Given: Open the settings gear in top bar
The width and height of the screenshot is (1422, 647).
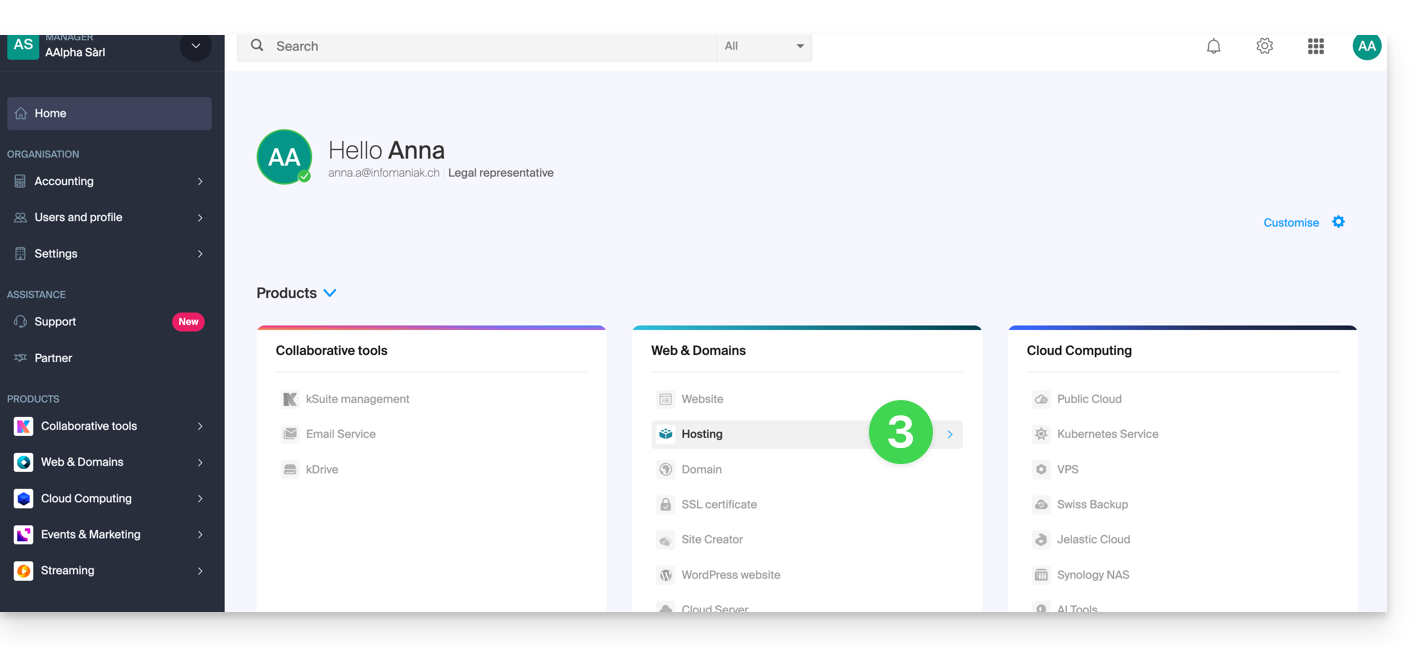Looking at the screenshot, I should [x=1265, y=46].
